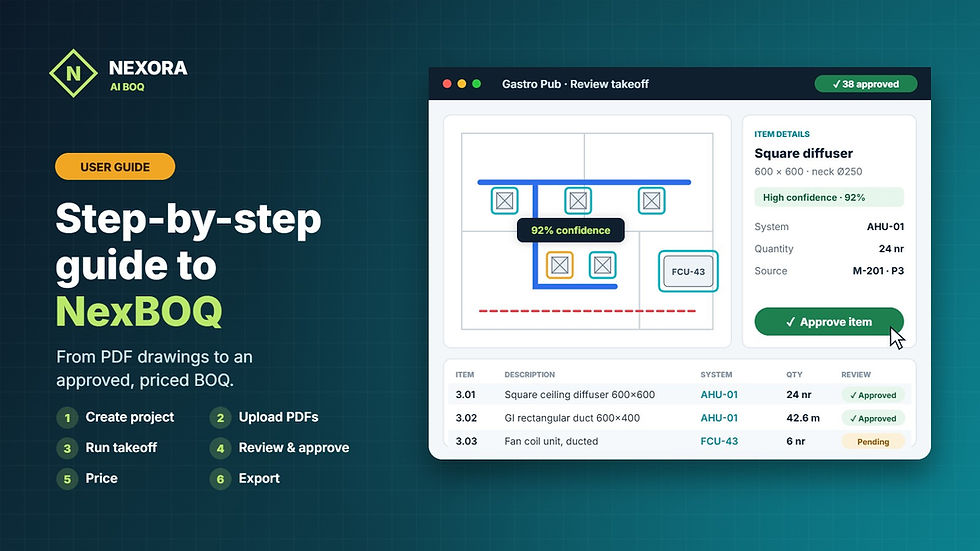Open AHU-01 link in row 3.02
The image size is (980, 551).
[x=719, y=417]
